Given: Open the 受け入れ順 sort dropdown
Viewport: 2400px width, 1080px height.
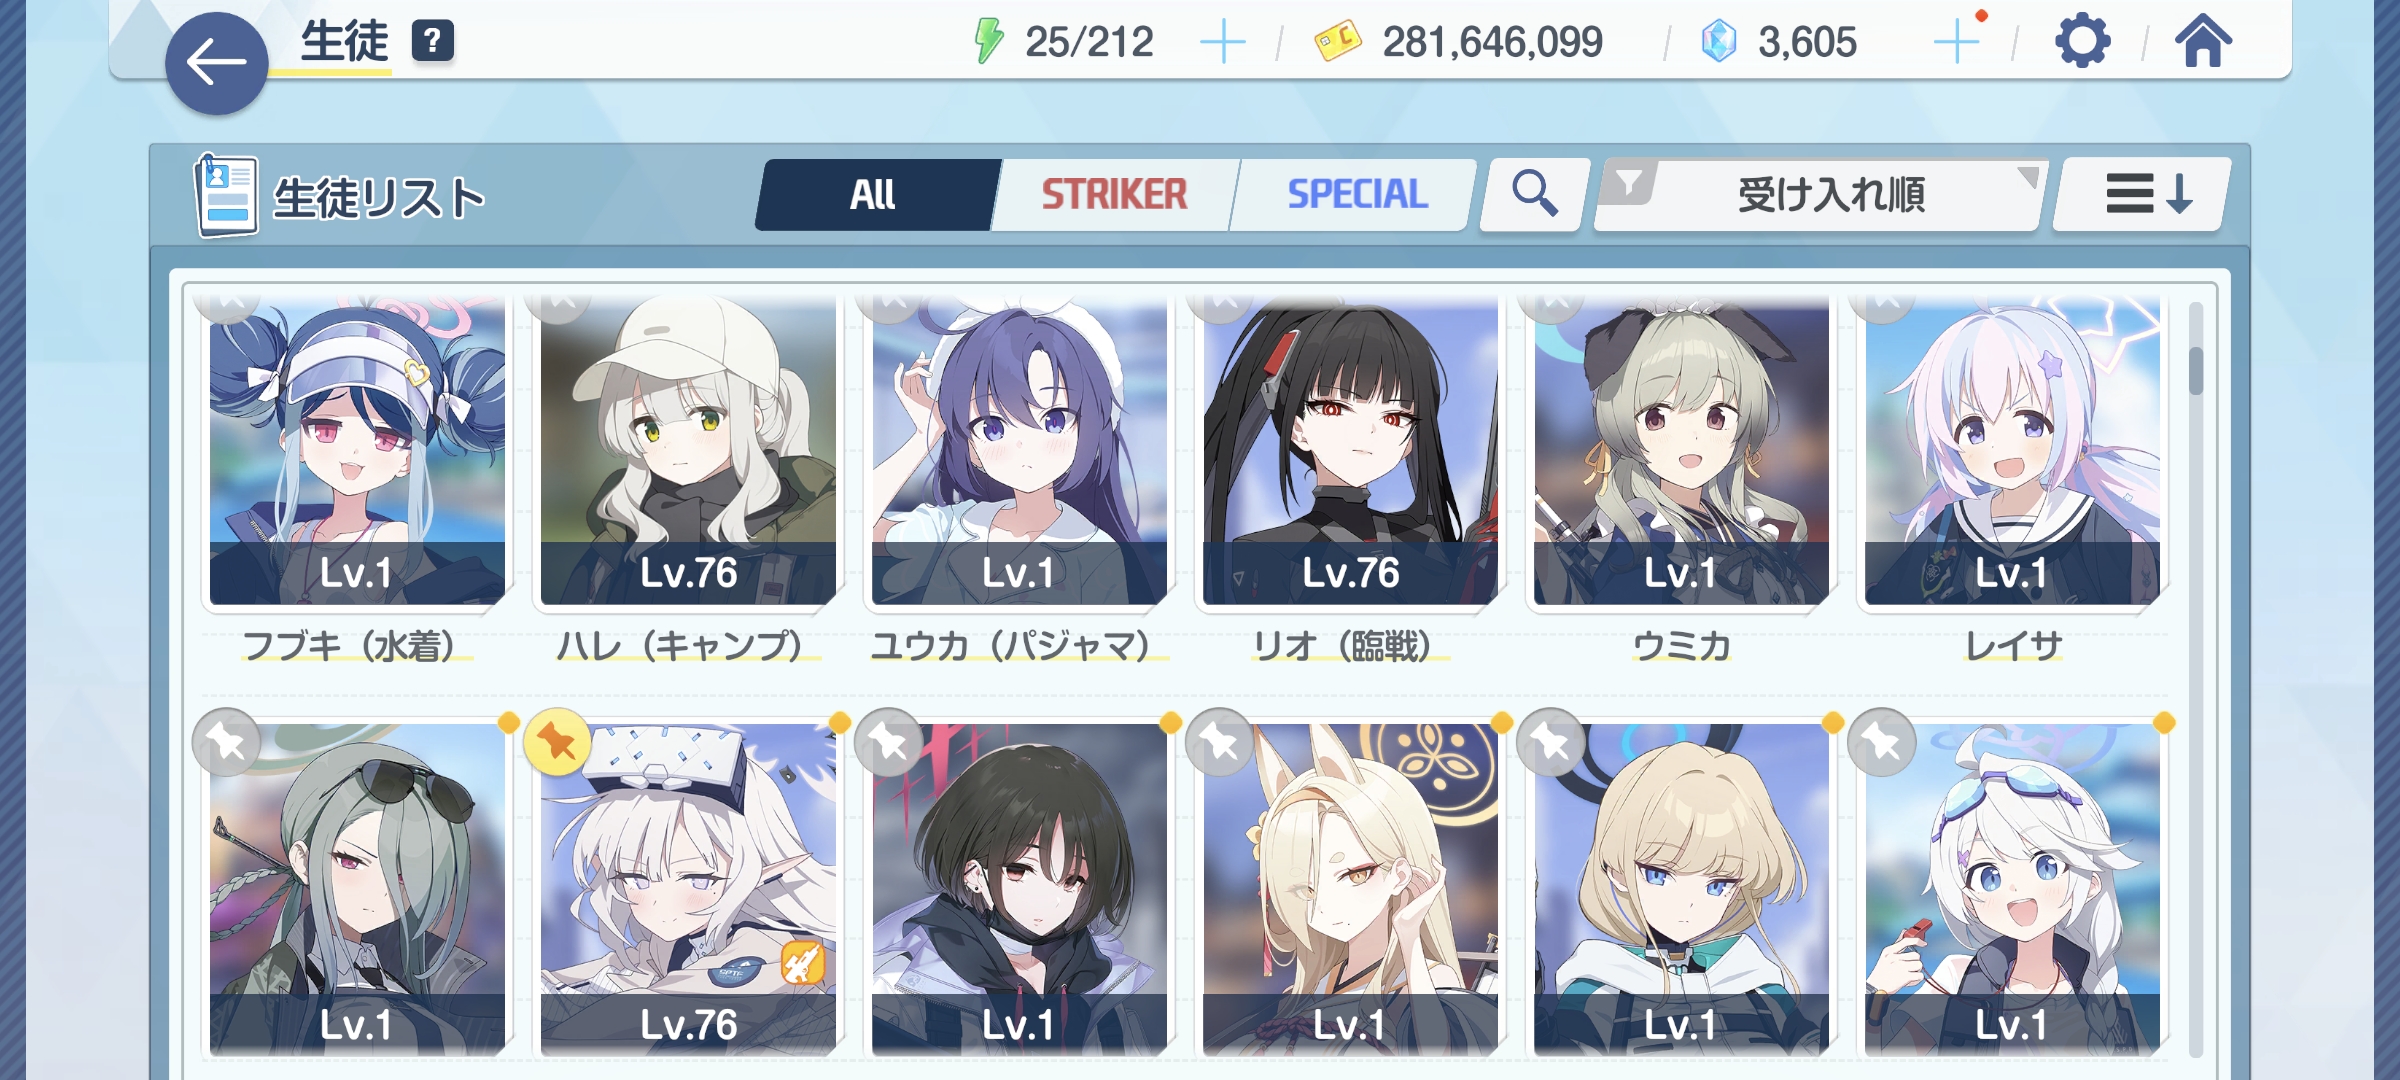Looking at the screenshot, I should 1820,194.
